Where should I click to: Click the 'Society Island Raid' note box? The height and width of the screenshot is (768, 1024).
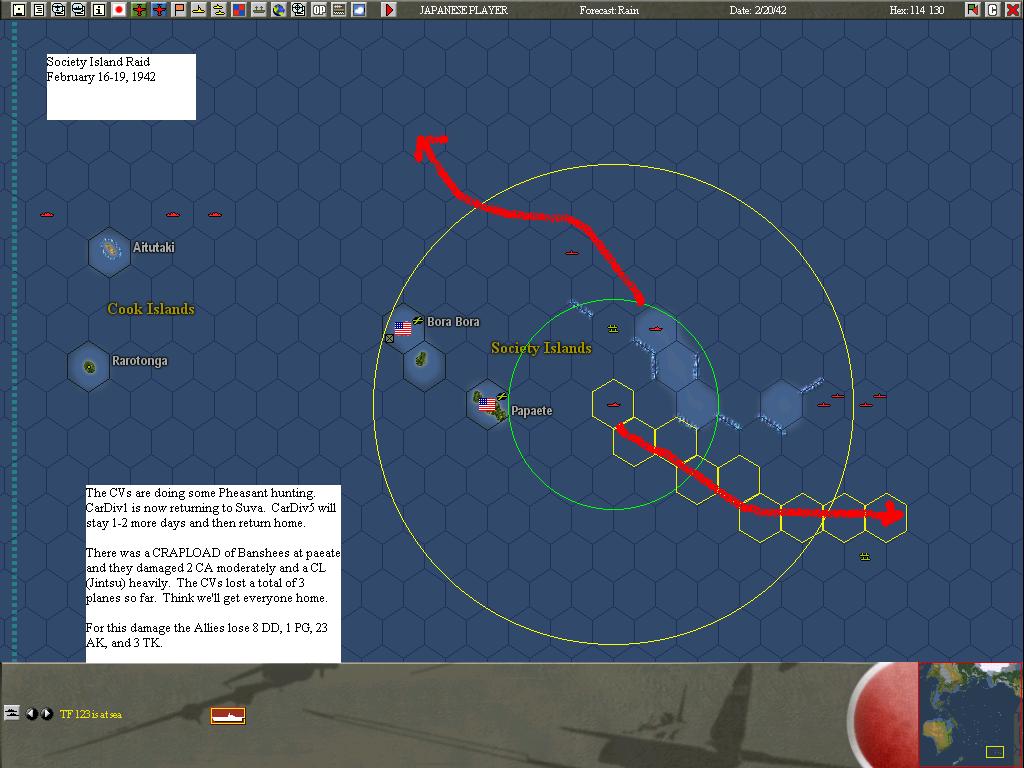121,87
